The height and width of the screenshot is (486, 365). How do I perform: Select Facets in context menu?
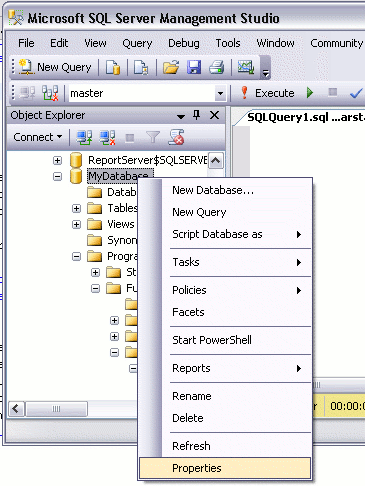[225, 312]
